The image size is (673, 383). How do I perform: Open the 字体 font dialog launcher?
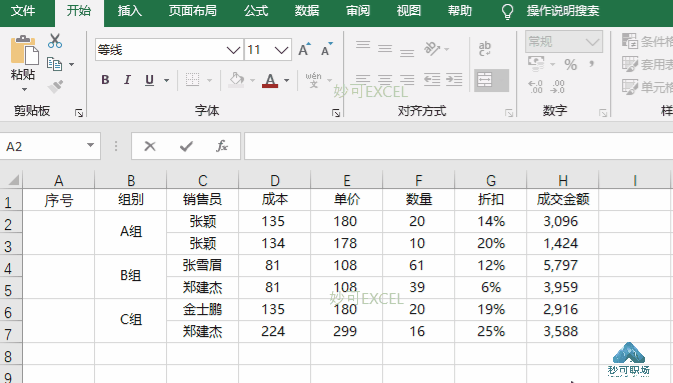pyautogui.click(x=336, y=113)
